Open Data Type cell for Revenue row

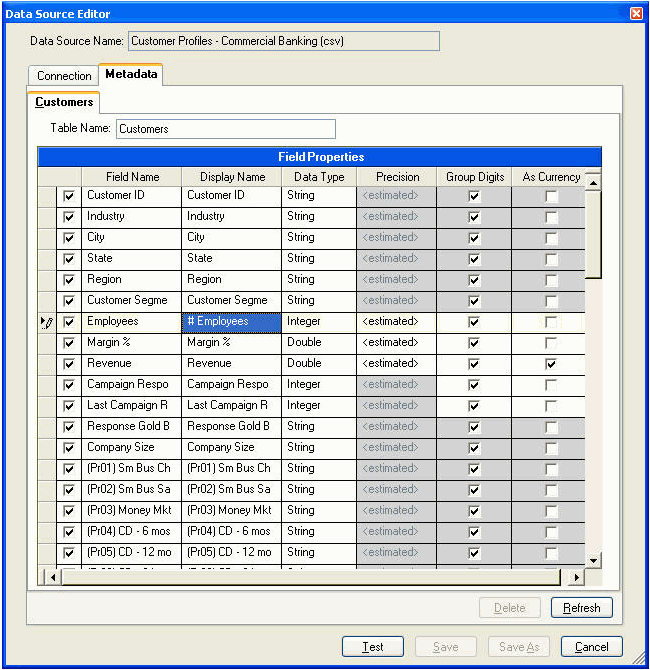(x=318, y=364)
